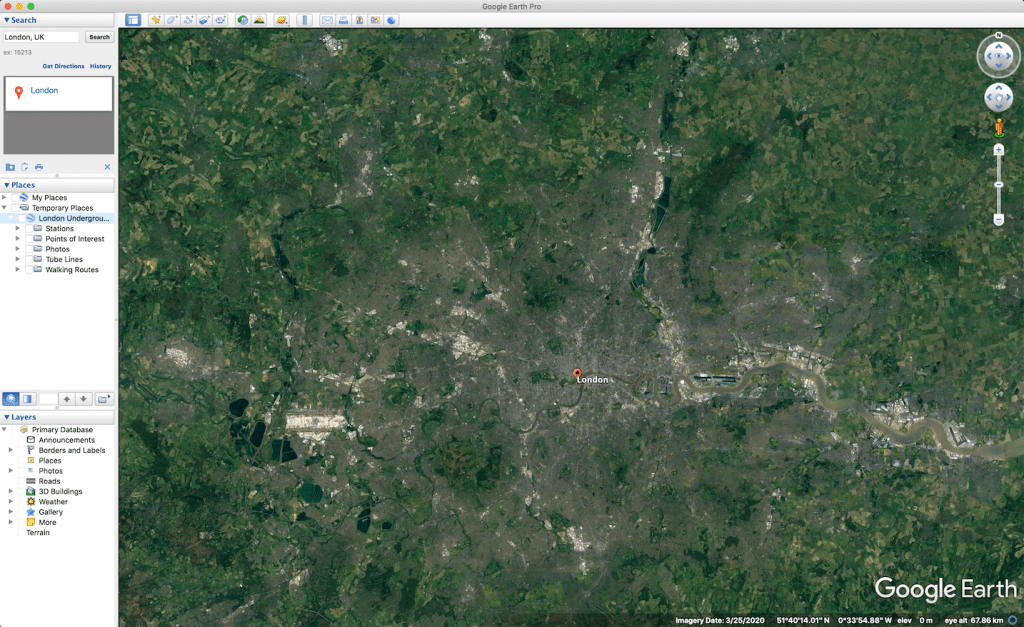The height and width of the screenshot is (627, 1024).
Task: Toggle the sidebar visibility toolbar button
Action: 133,20
